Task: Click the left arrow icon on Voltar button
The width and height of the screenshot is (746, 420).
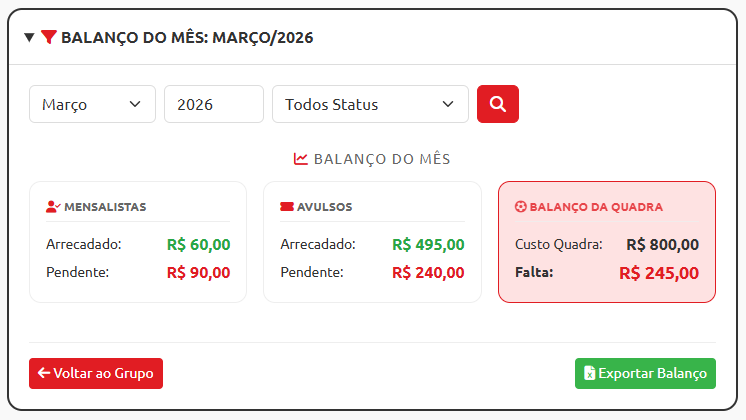Action: [x=44, y=373]
